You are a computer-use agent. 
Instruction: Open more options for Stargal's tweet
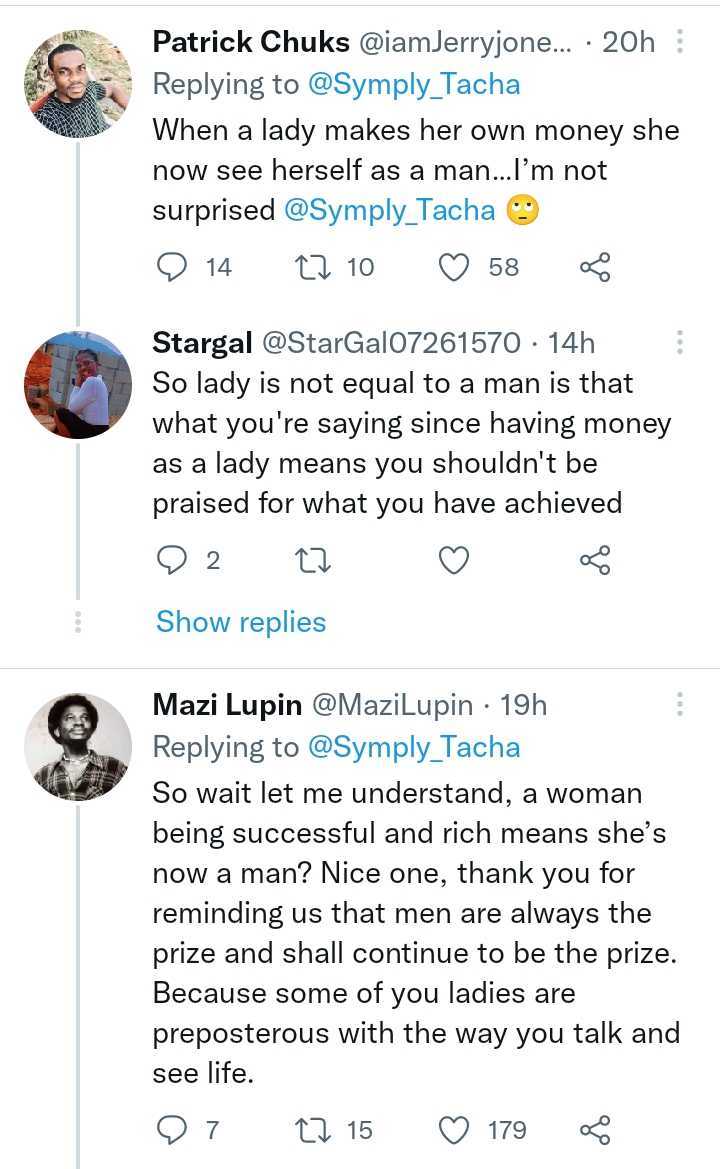tap(680, 343)
